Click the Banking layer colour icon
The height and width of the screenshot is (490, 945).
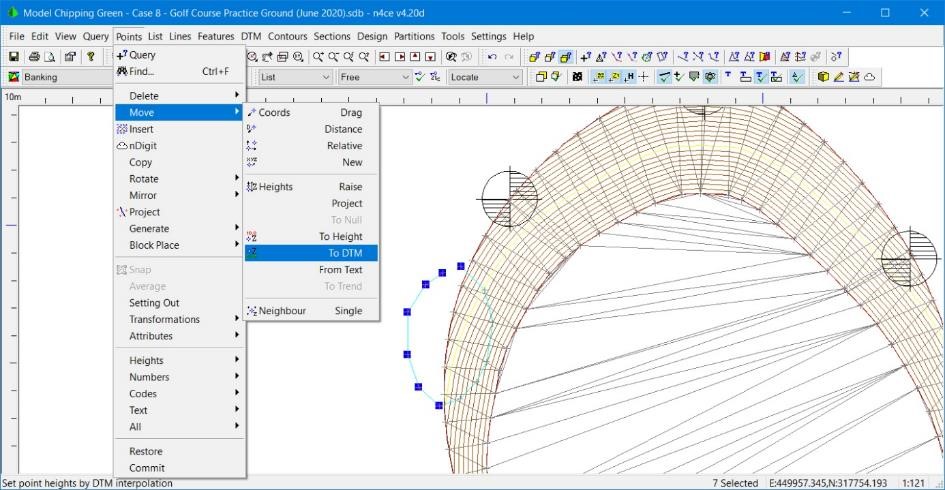(x=13, y=77)
